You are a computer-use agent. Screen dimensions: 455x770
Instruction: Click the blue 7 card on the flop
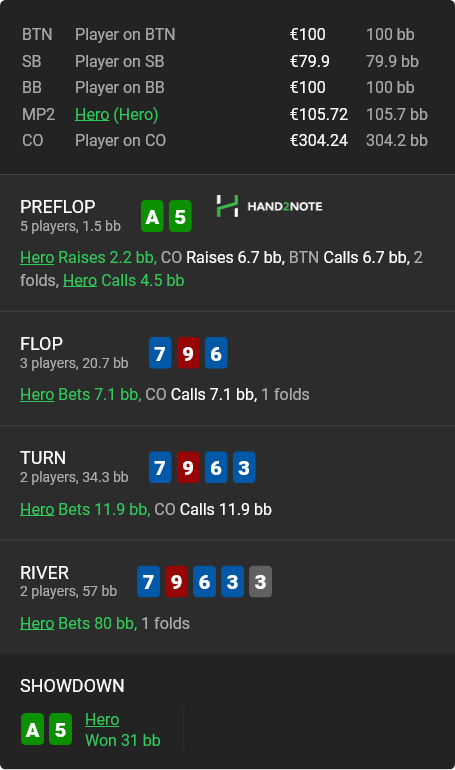tap(160, 353)
